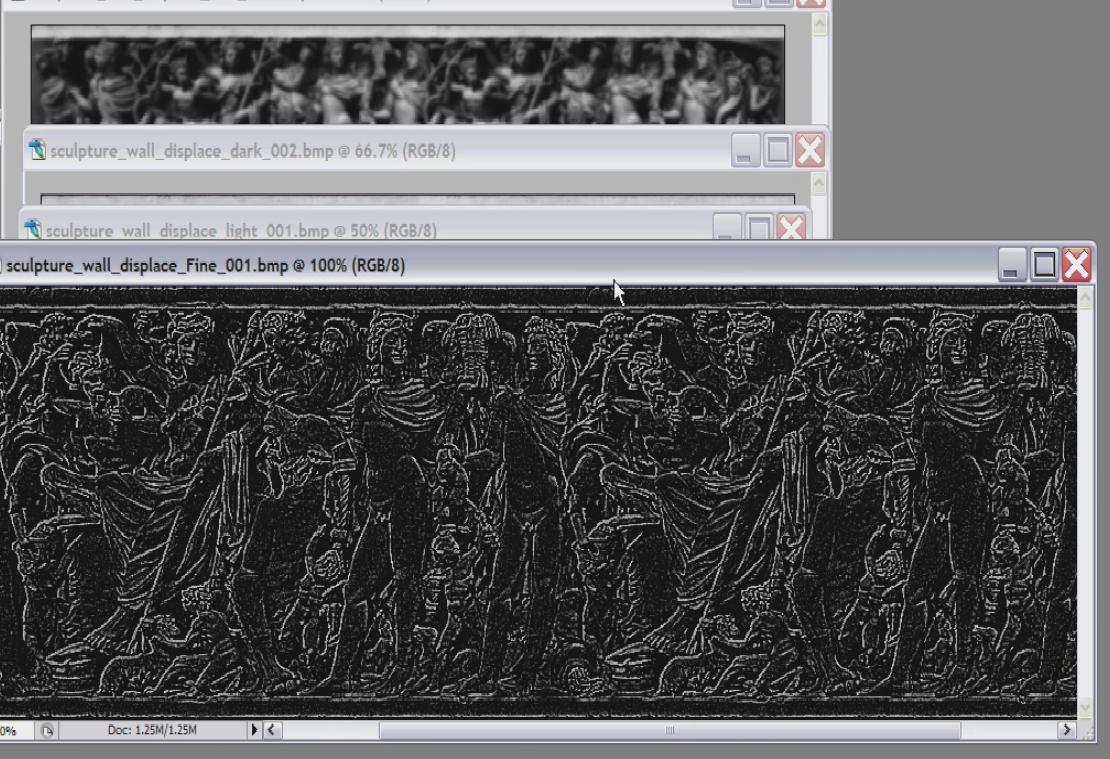
Task: Click scroll up arrow in topmost background window
Action: click(x=820, y=25)
